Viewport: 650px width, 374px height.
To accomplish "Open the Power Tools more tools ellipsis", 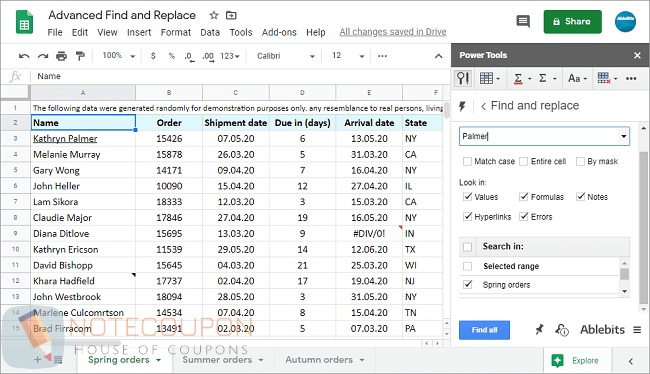I will (631, 78).
